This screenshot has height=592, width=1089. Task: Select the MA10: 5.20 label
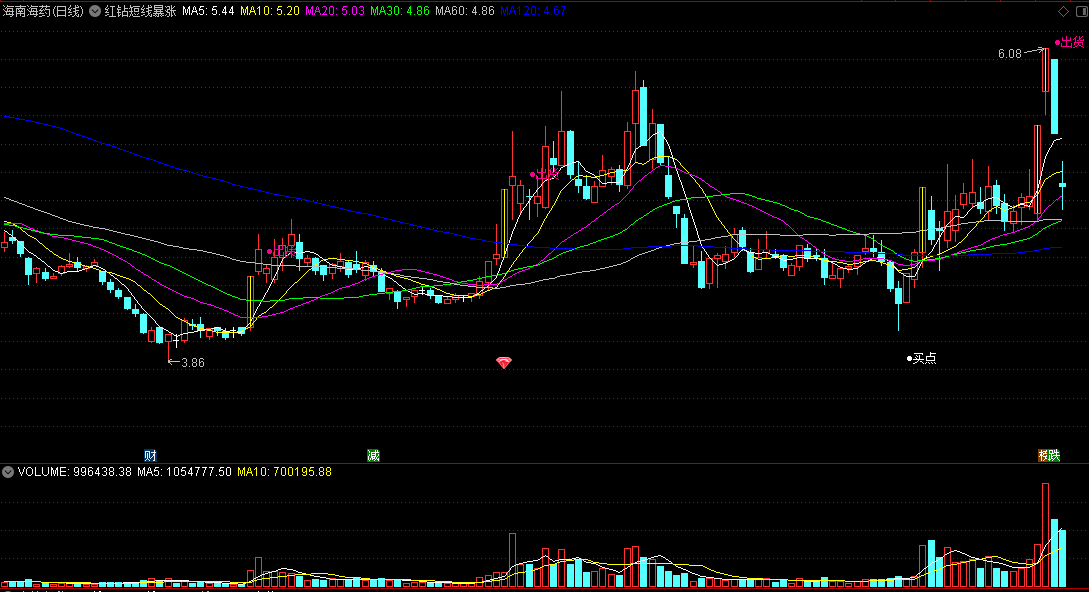(270, 11)
